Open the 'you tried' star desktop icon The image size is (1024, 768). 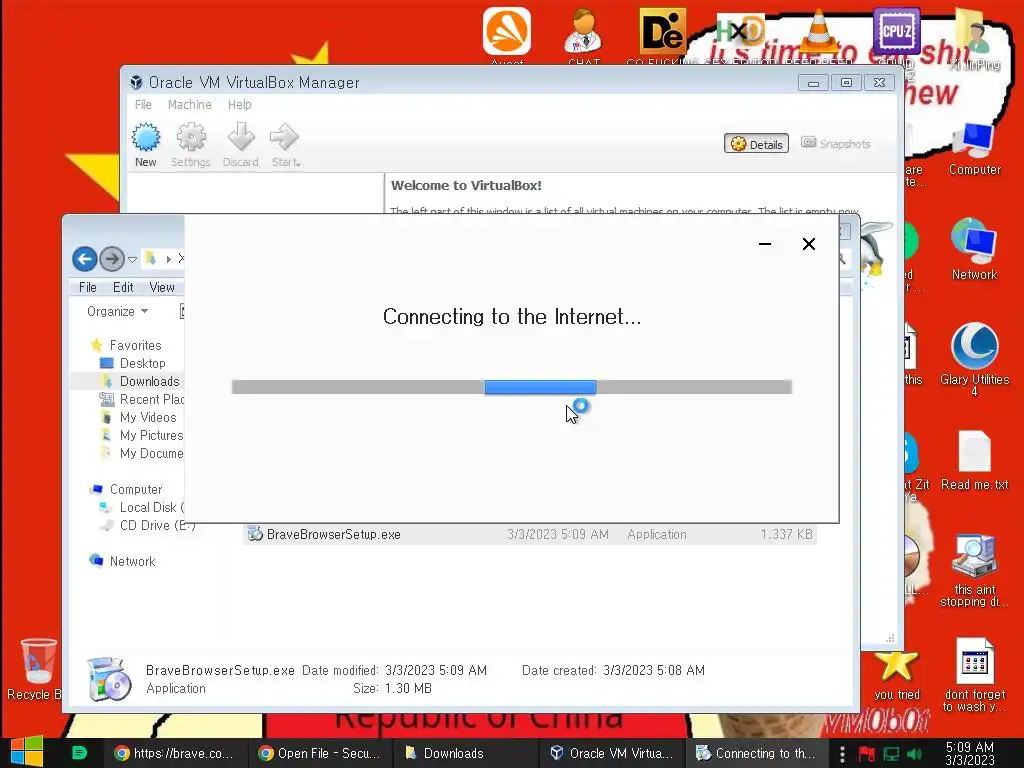click(897, 675)
